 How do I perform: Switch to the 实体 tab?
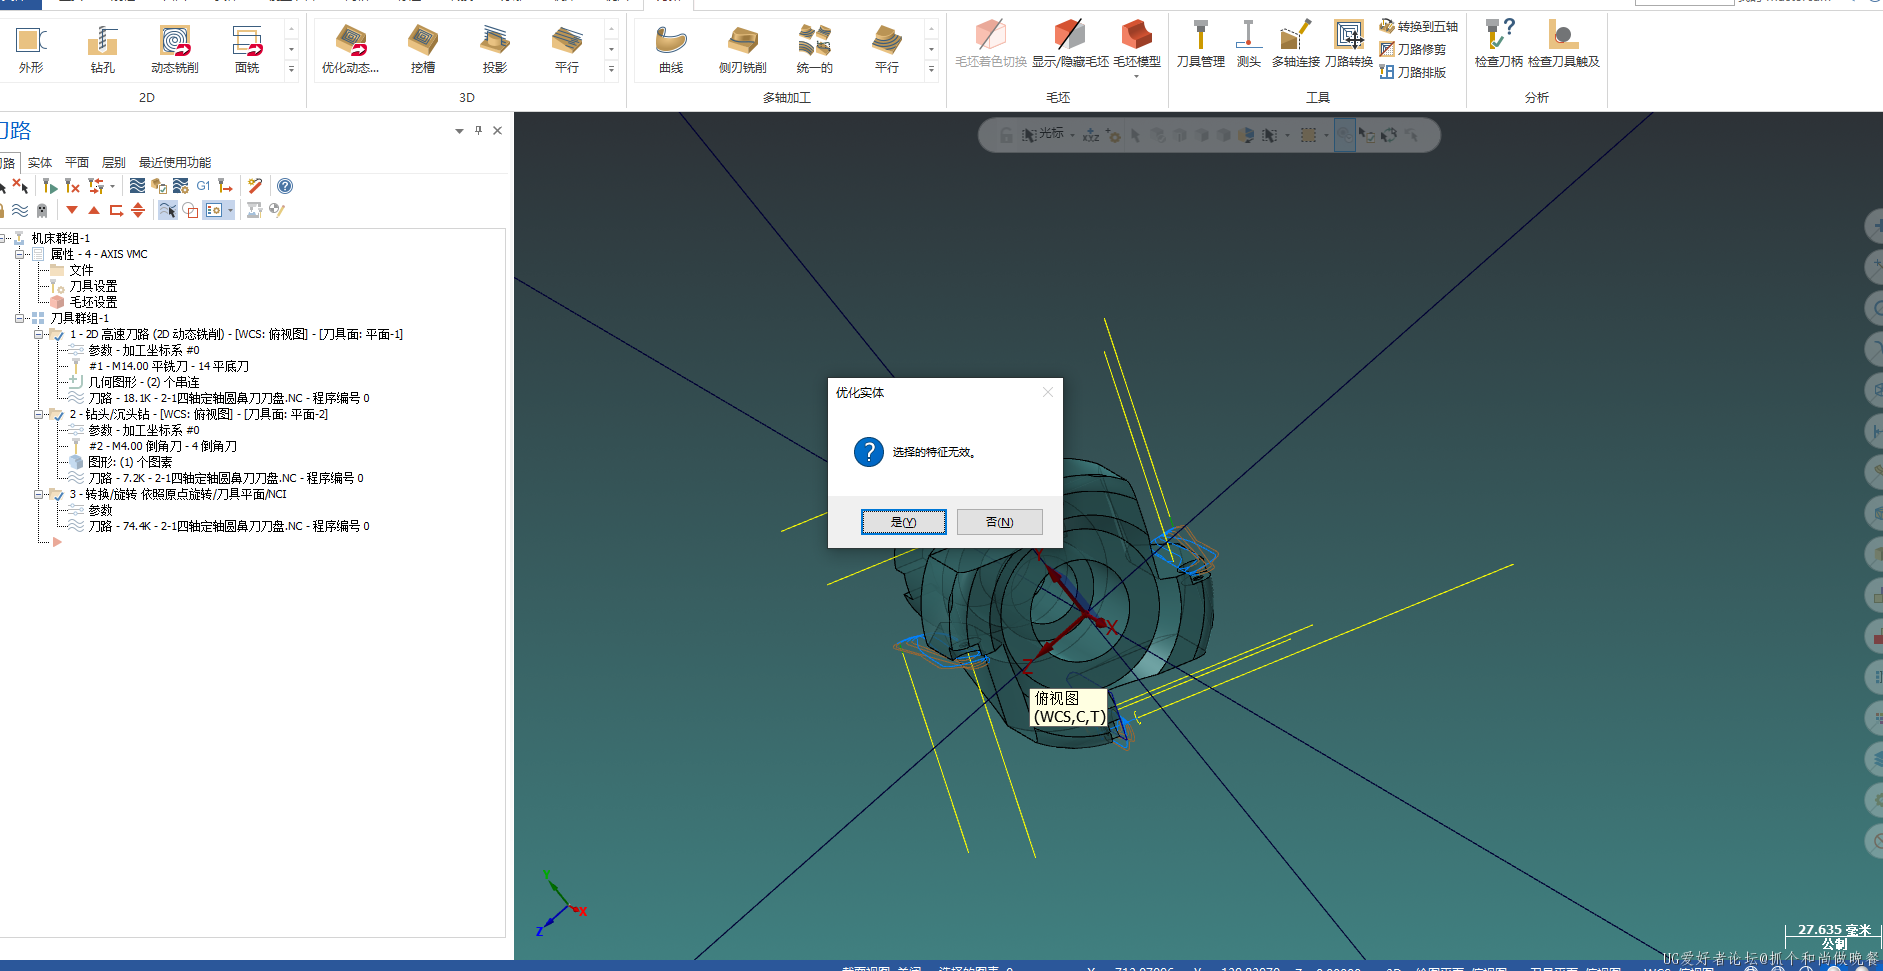point(40,162)
